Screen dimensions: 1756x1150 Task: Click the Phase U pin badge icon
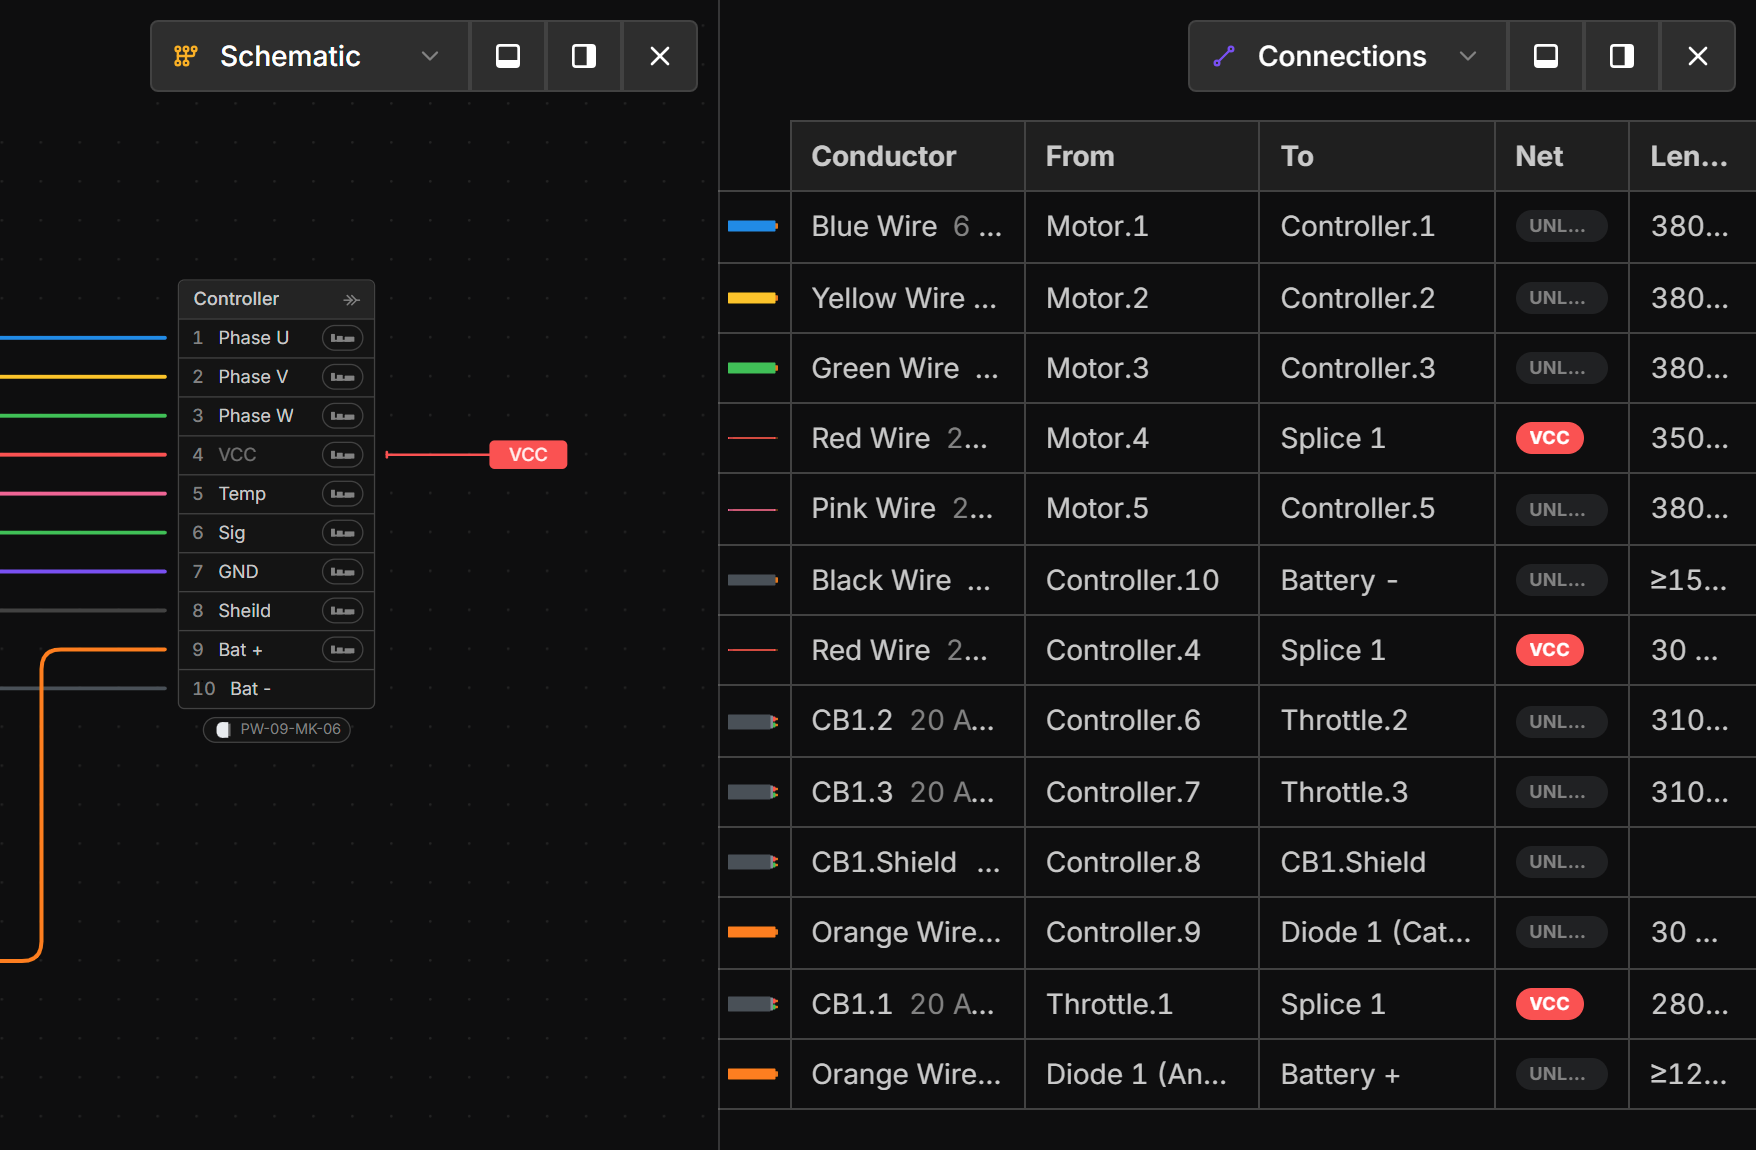click(x=342, y=338)
